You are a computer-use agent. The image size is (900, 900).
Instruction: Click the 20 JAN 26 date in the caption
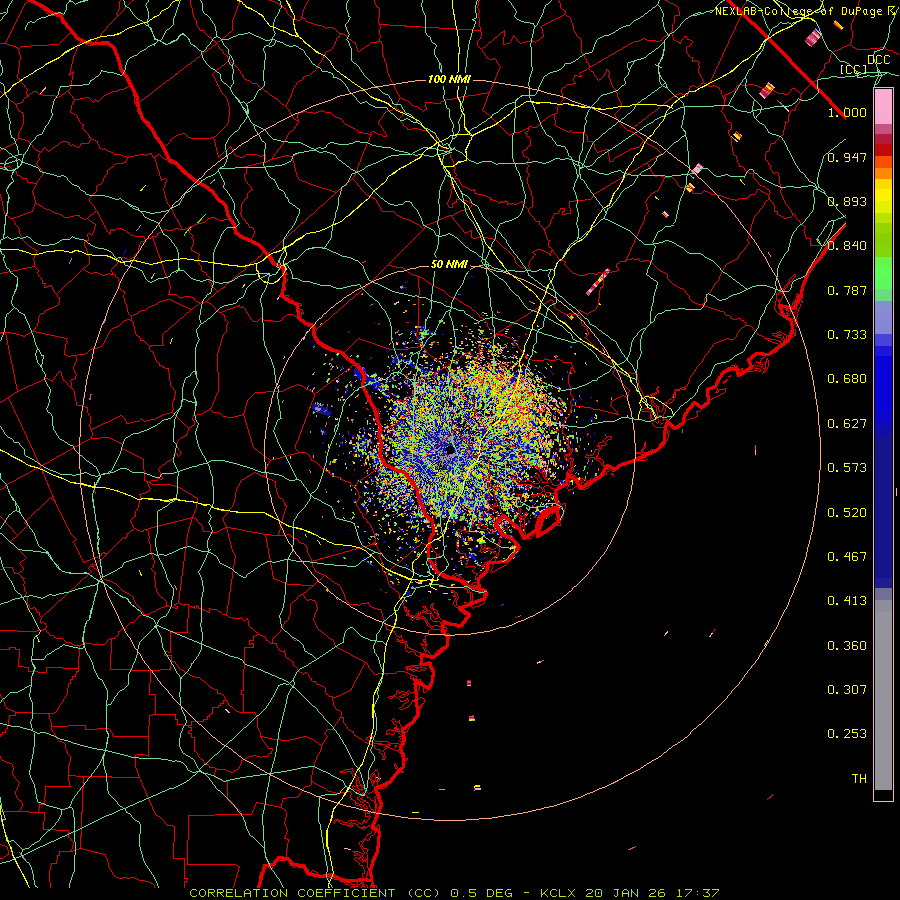pyautogui.click(x=627, y=893)
